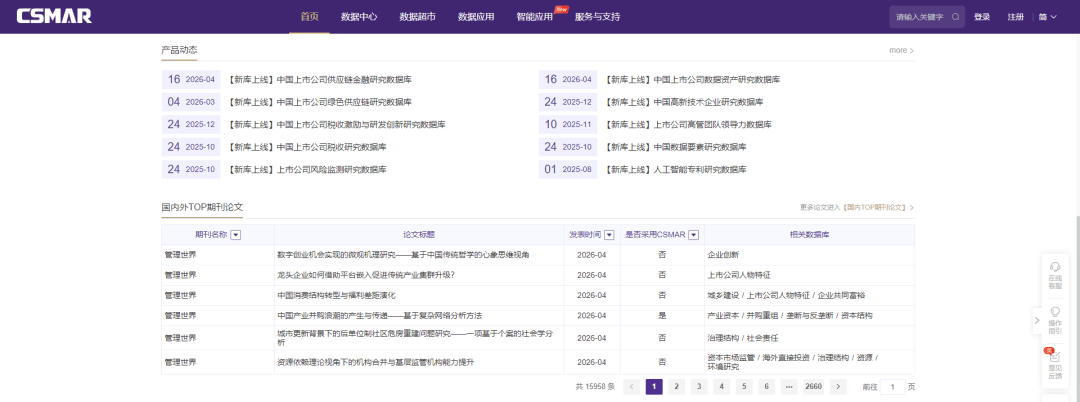The width and height of the screenshot is (1080, 402).
Task: Open 中国上市公司绿色供应链研究数据库 news
Action: pos(320,102)
